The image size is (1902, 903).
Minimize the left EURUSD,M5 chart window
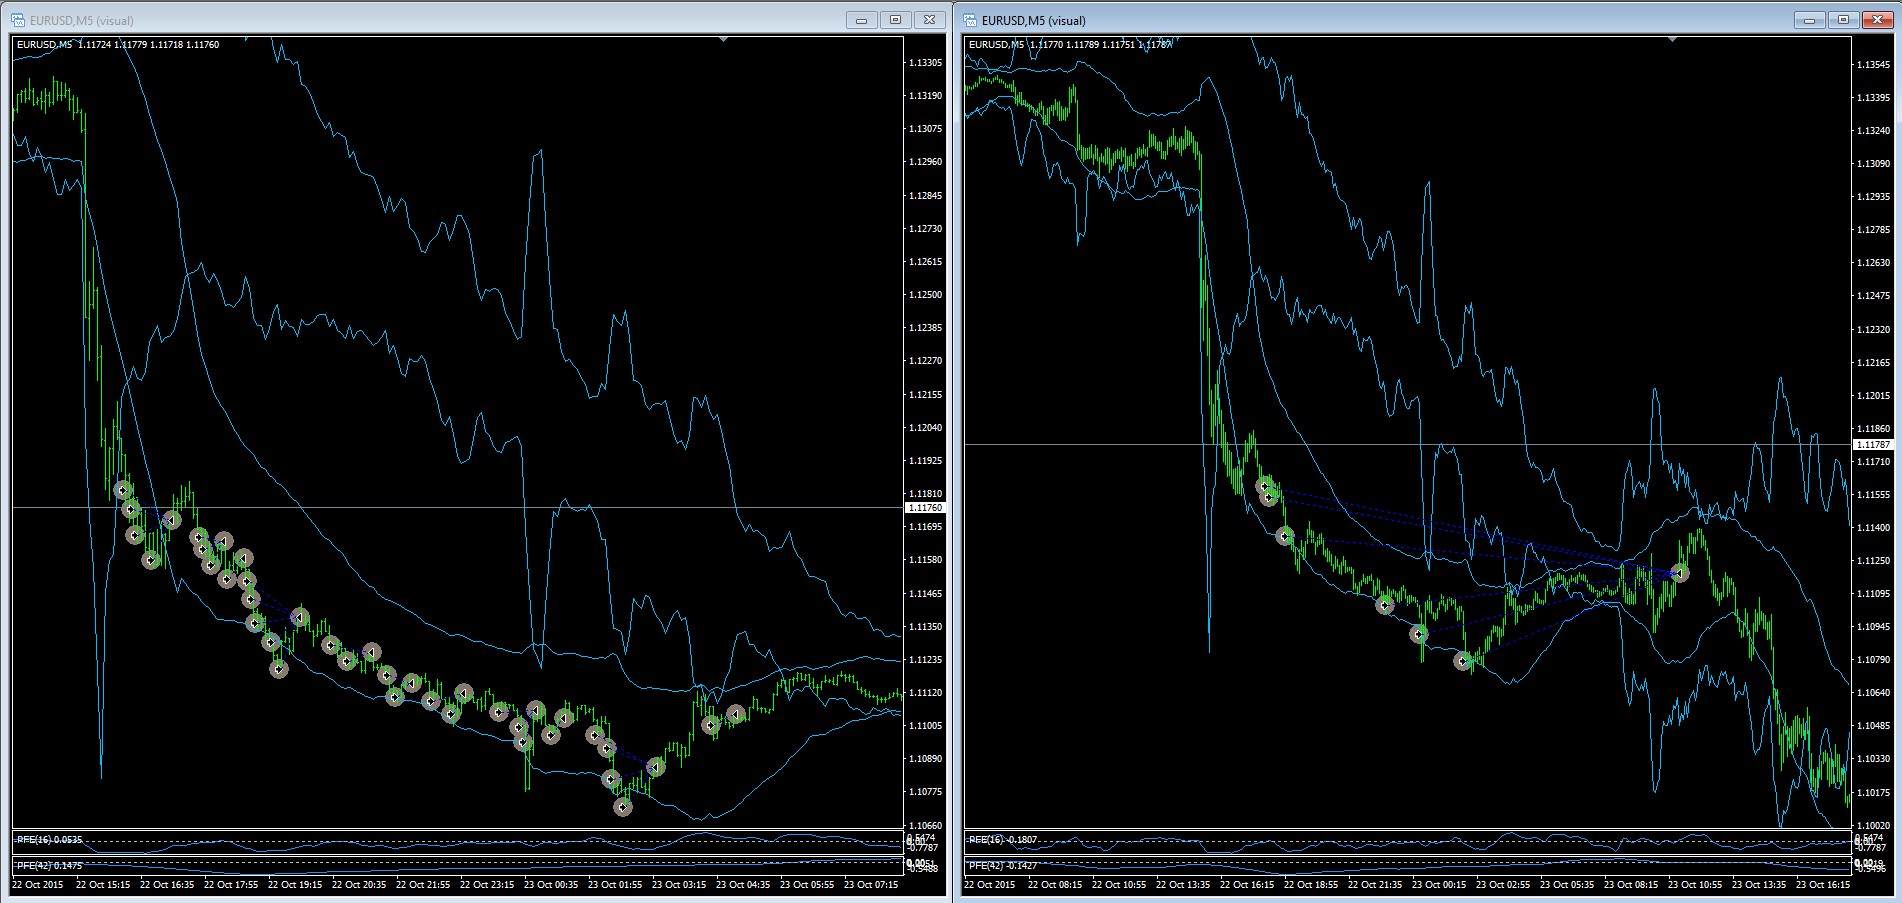pyautogui.click(x=861, y=20)
